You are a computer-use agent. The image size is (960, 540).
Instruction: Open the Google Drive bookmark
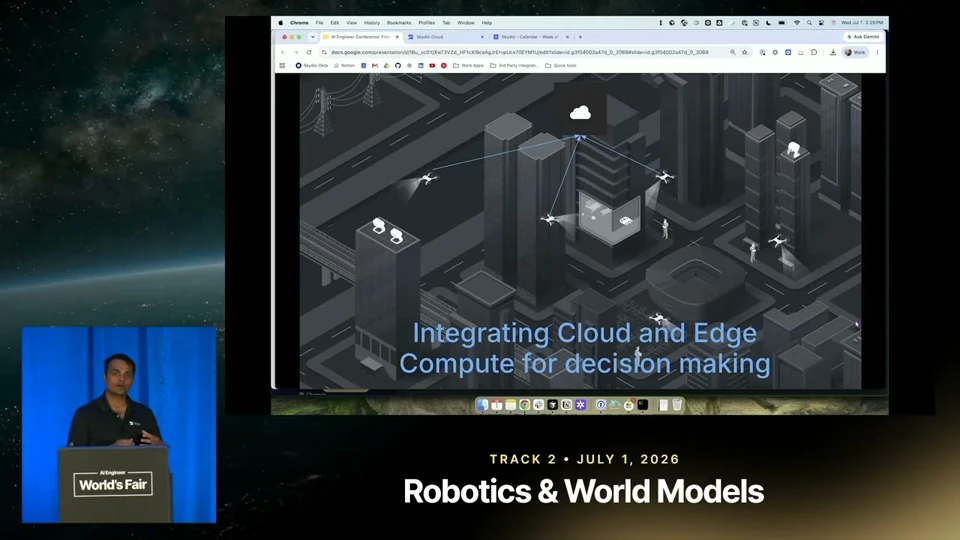click(386, 66)
